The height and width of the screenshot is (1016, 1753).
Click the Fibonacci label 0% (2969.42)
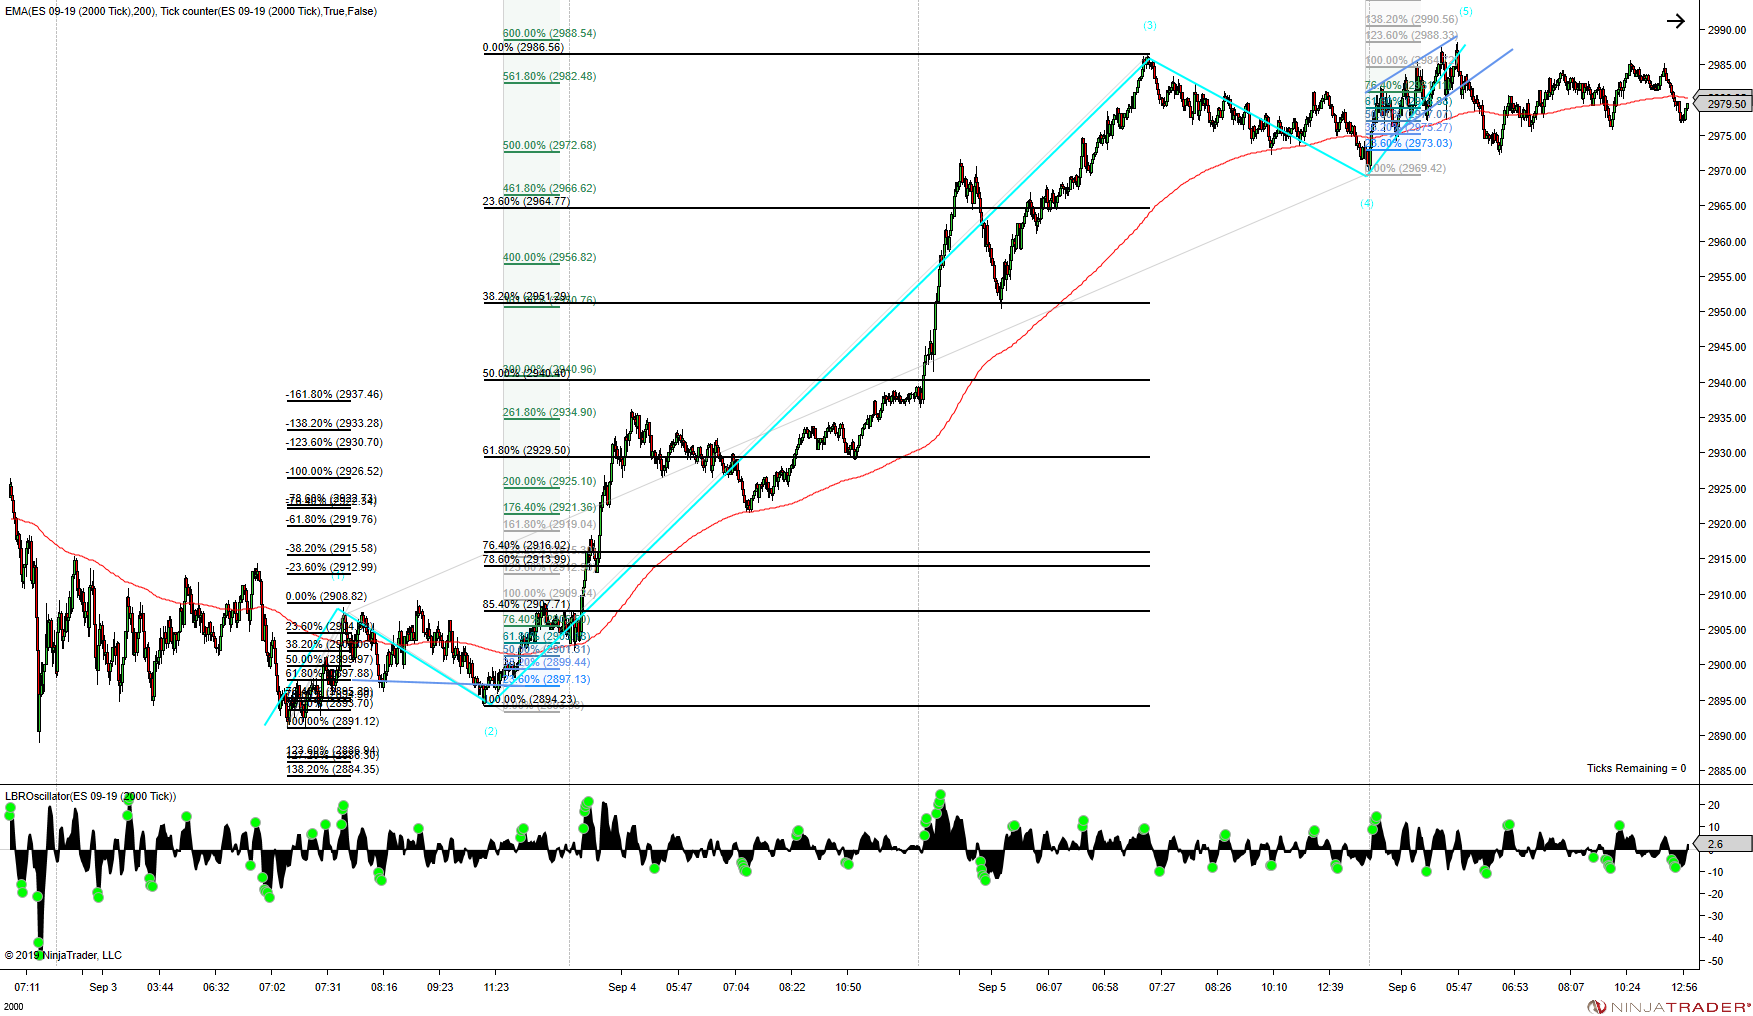[x=1406, y=168]
